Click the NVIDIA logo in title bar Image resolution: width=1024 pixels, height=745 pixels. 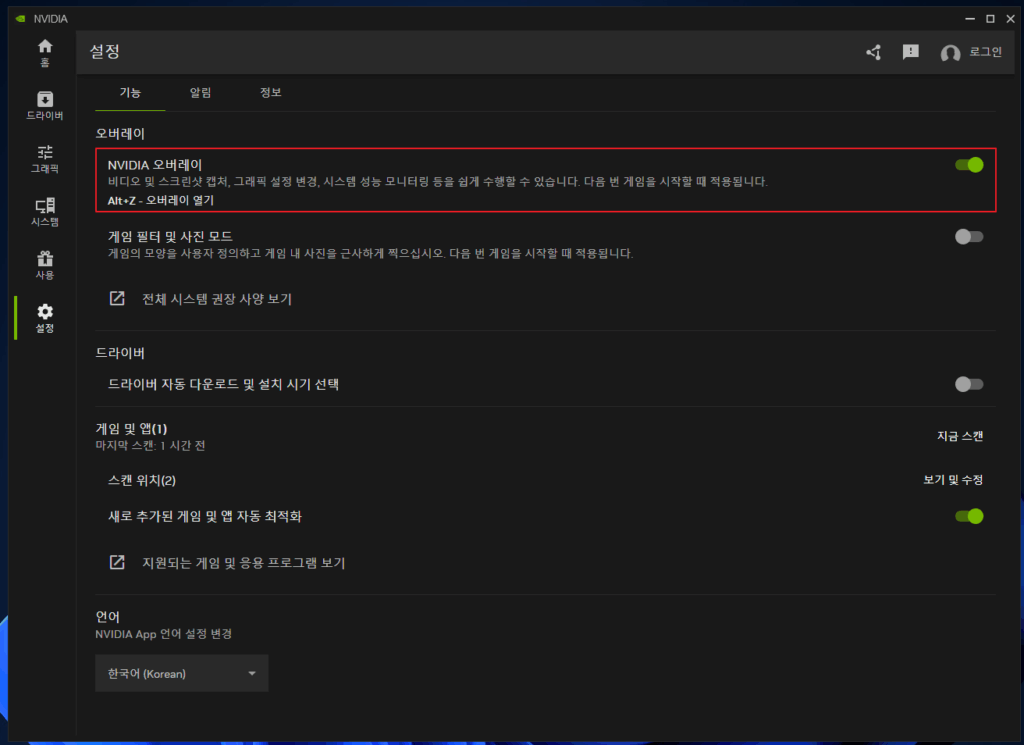[21, 18]
